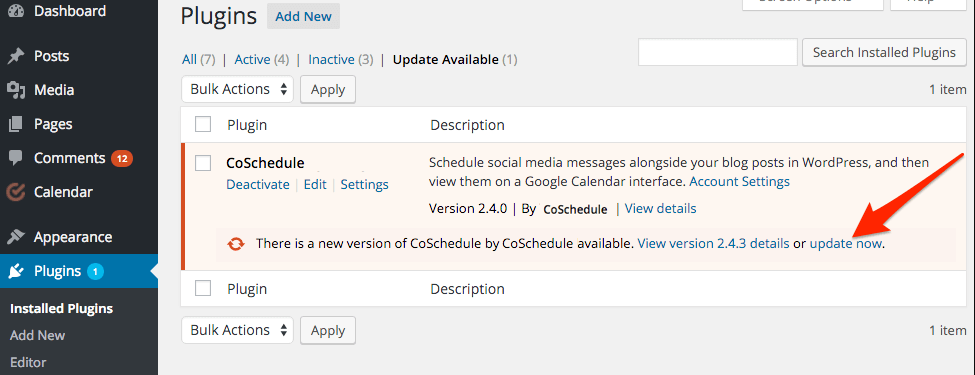Click Add New button beside Plugins heading
Screen dimensions: 975x375
(303, 17)
